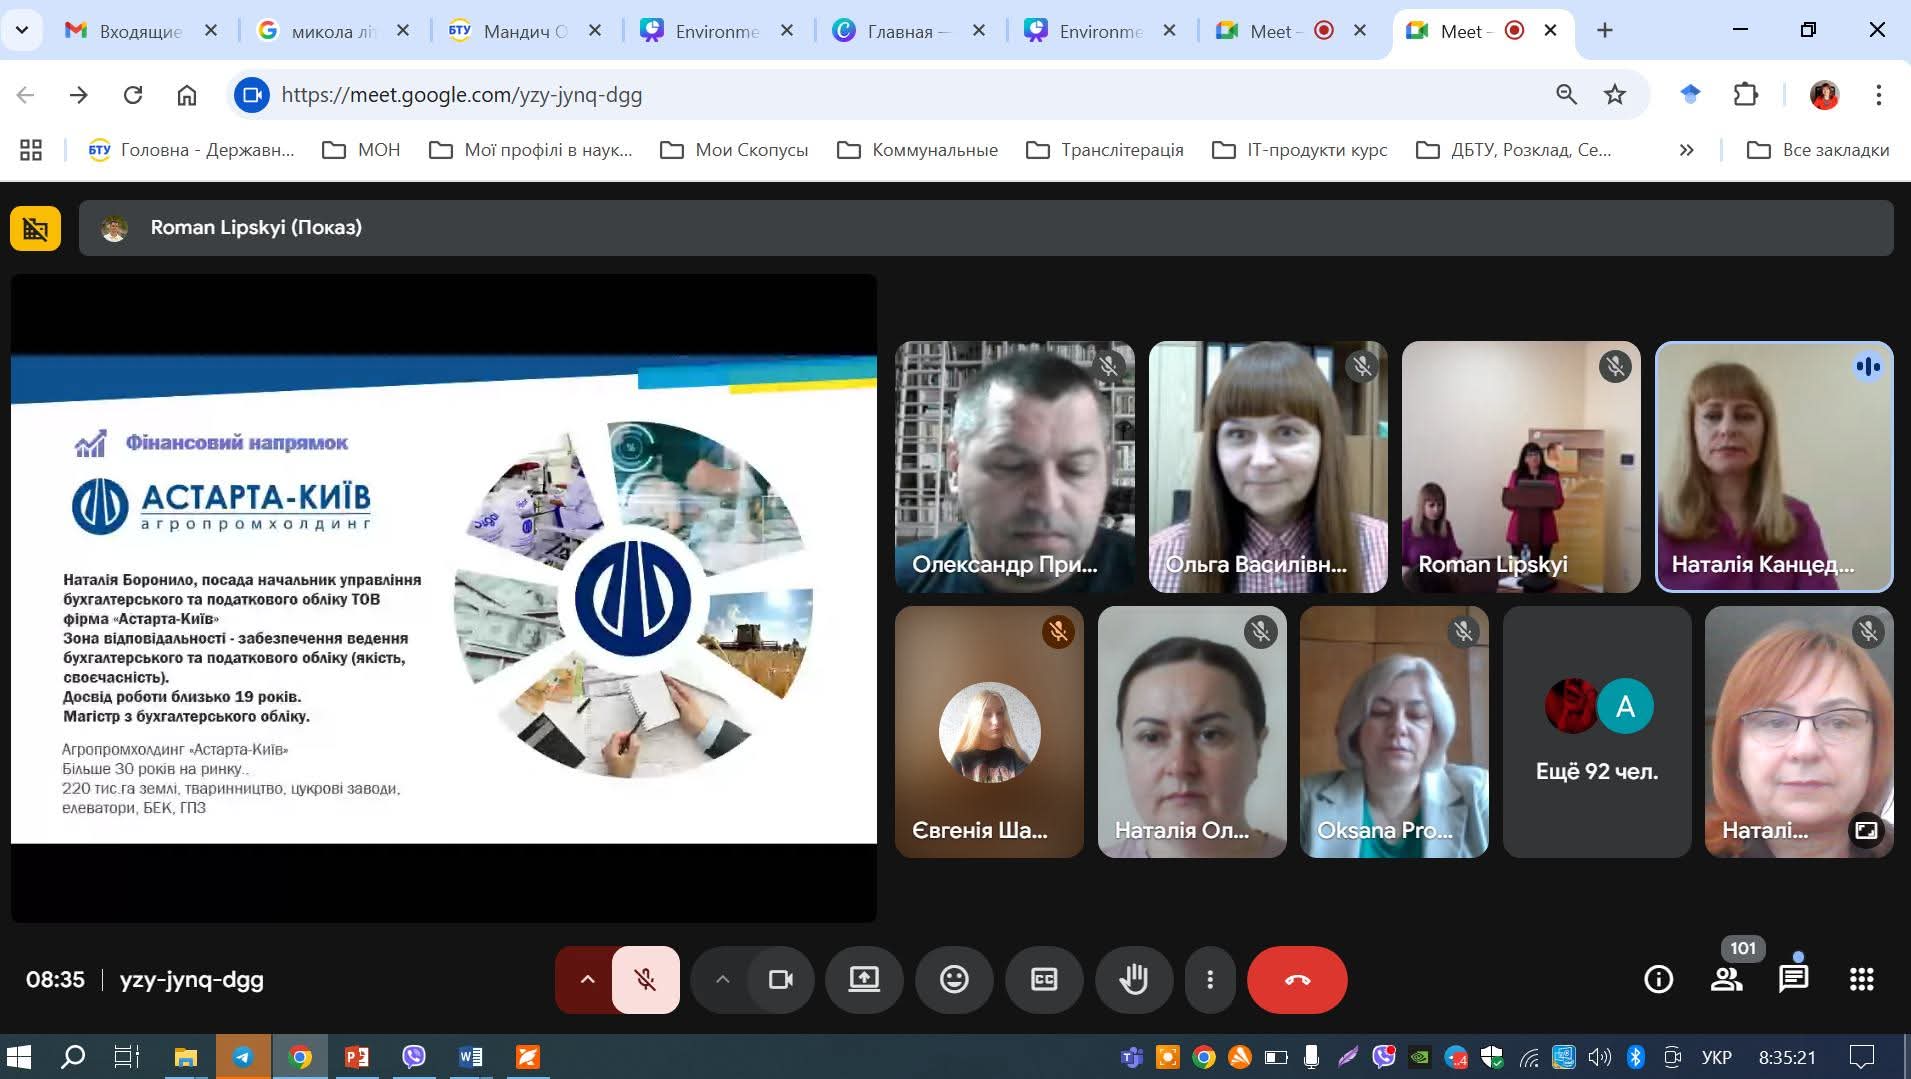The height and width of the screenshot is (1079, 1911).
Task: Open the Транслітерація bookmarks folder
Action: tap(1105, 150)
